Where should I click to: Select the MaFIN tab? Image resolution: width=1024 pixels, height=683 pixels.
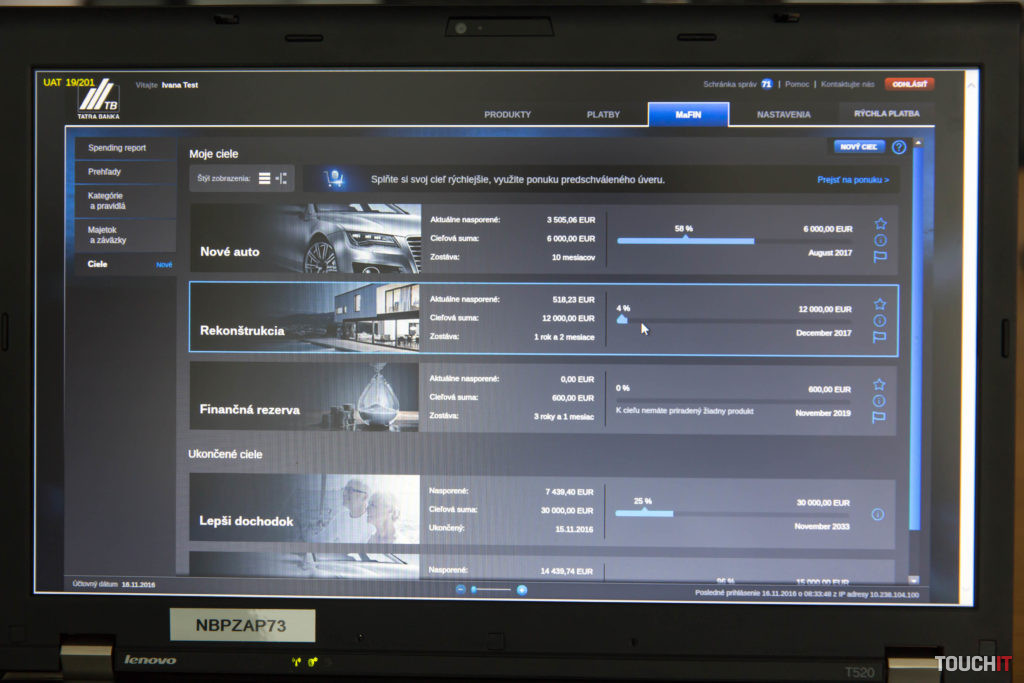[688, 114]
